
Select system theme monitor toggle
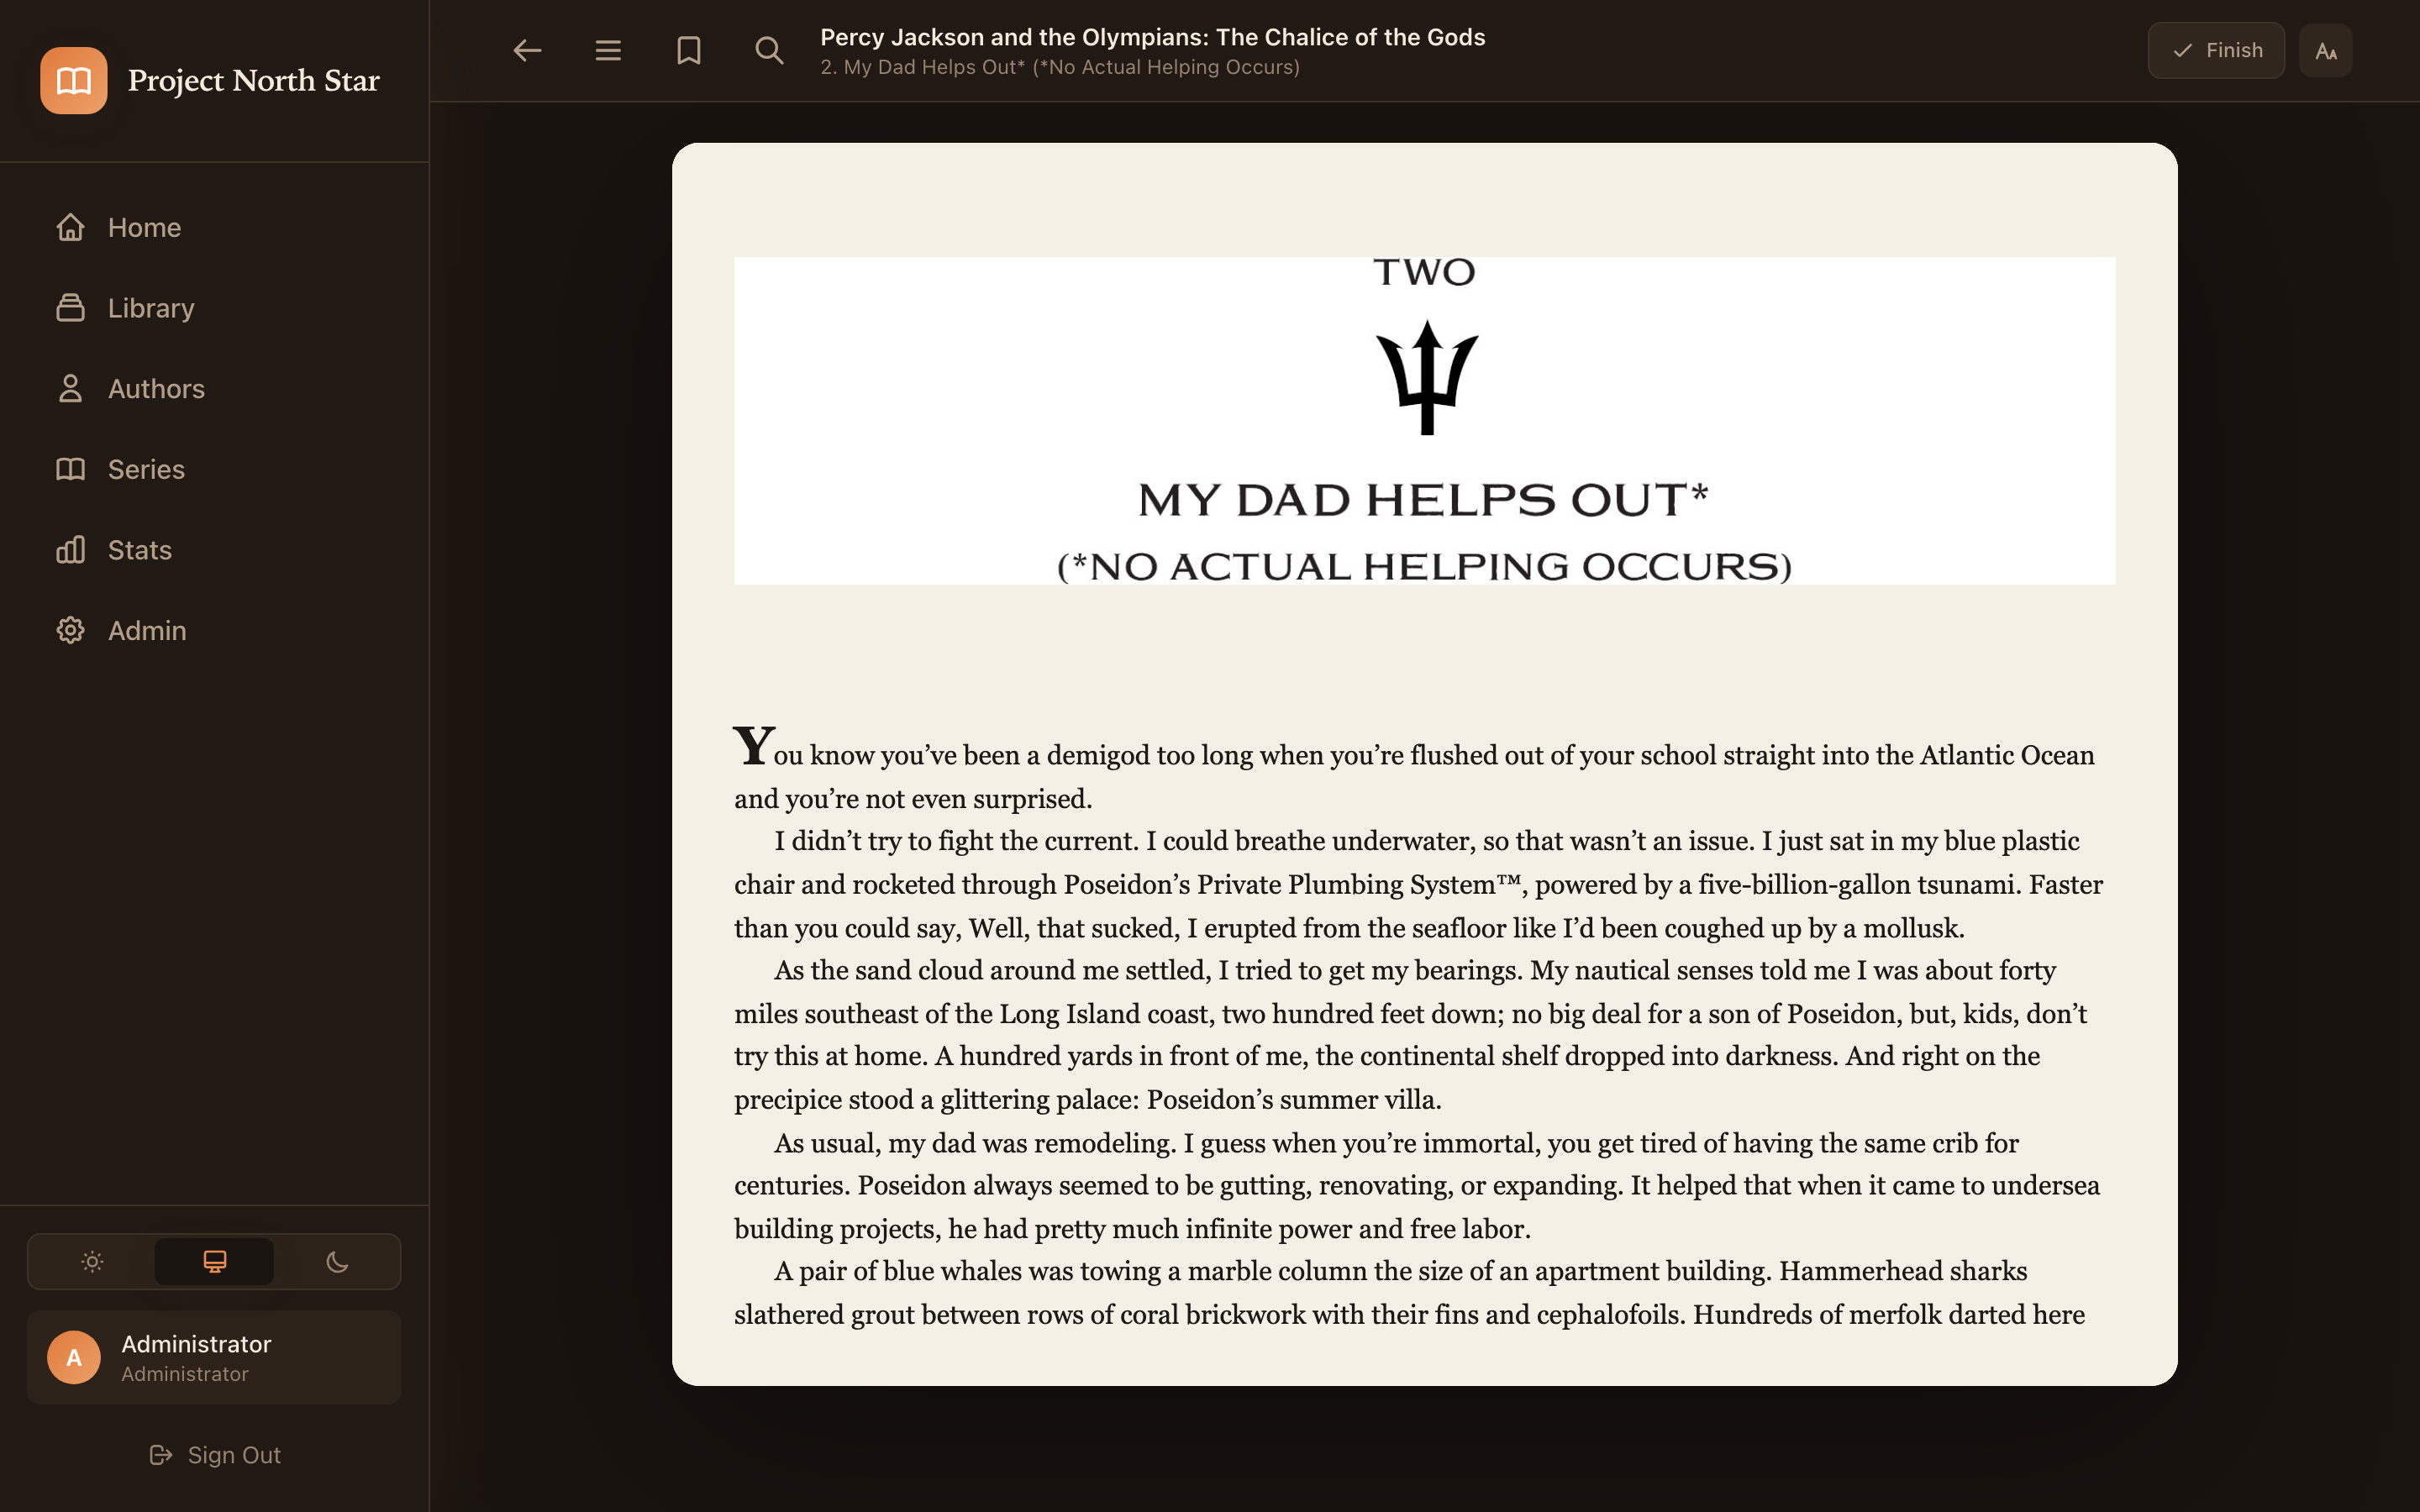click(214, 1262)
